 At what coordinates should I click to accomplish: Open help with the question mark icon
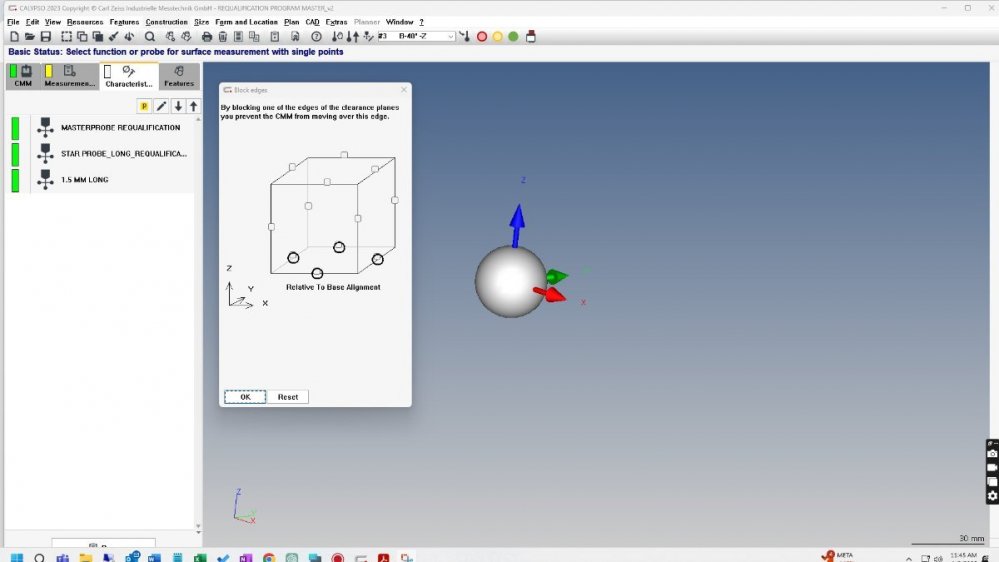click(x=316, y=37)
